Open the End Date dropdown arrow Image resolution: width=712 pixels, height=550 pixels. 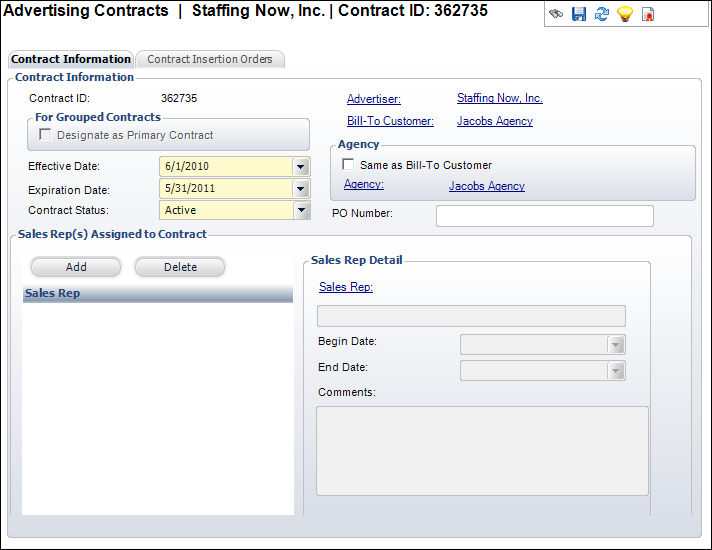click(x=616, y=371)
